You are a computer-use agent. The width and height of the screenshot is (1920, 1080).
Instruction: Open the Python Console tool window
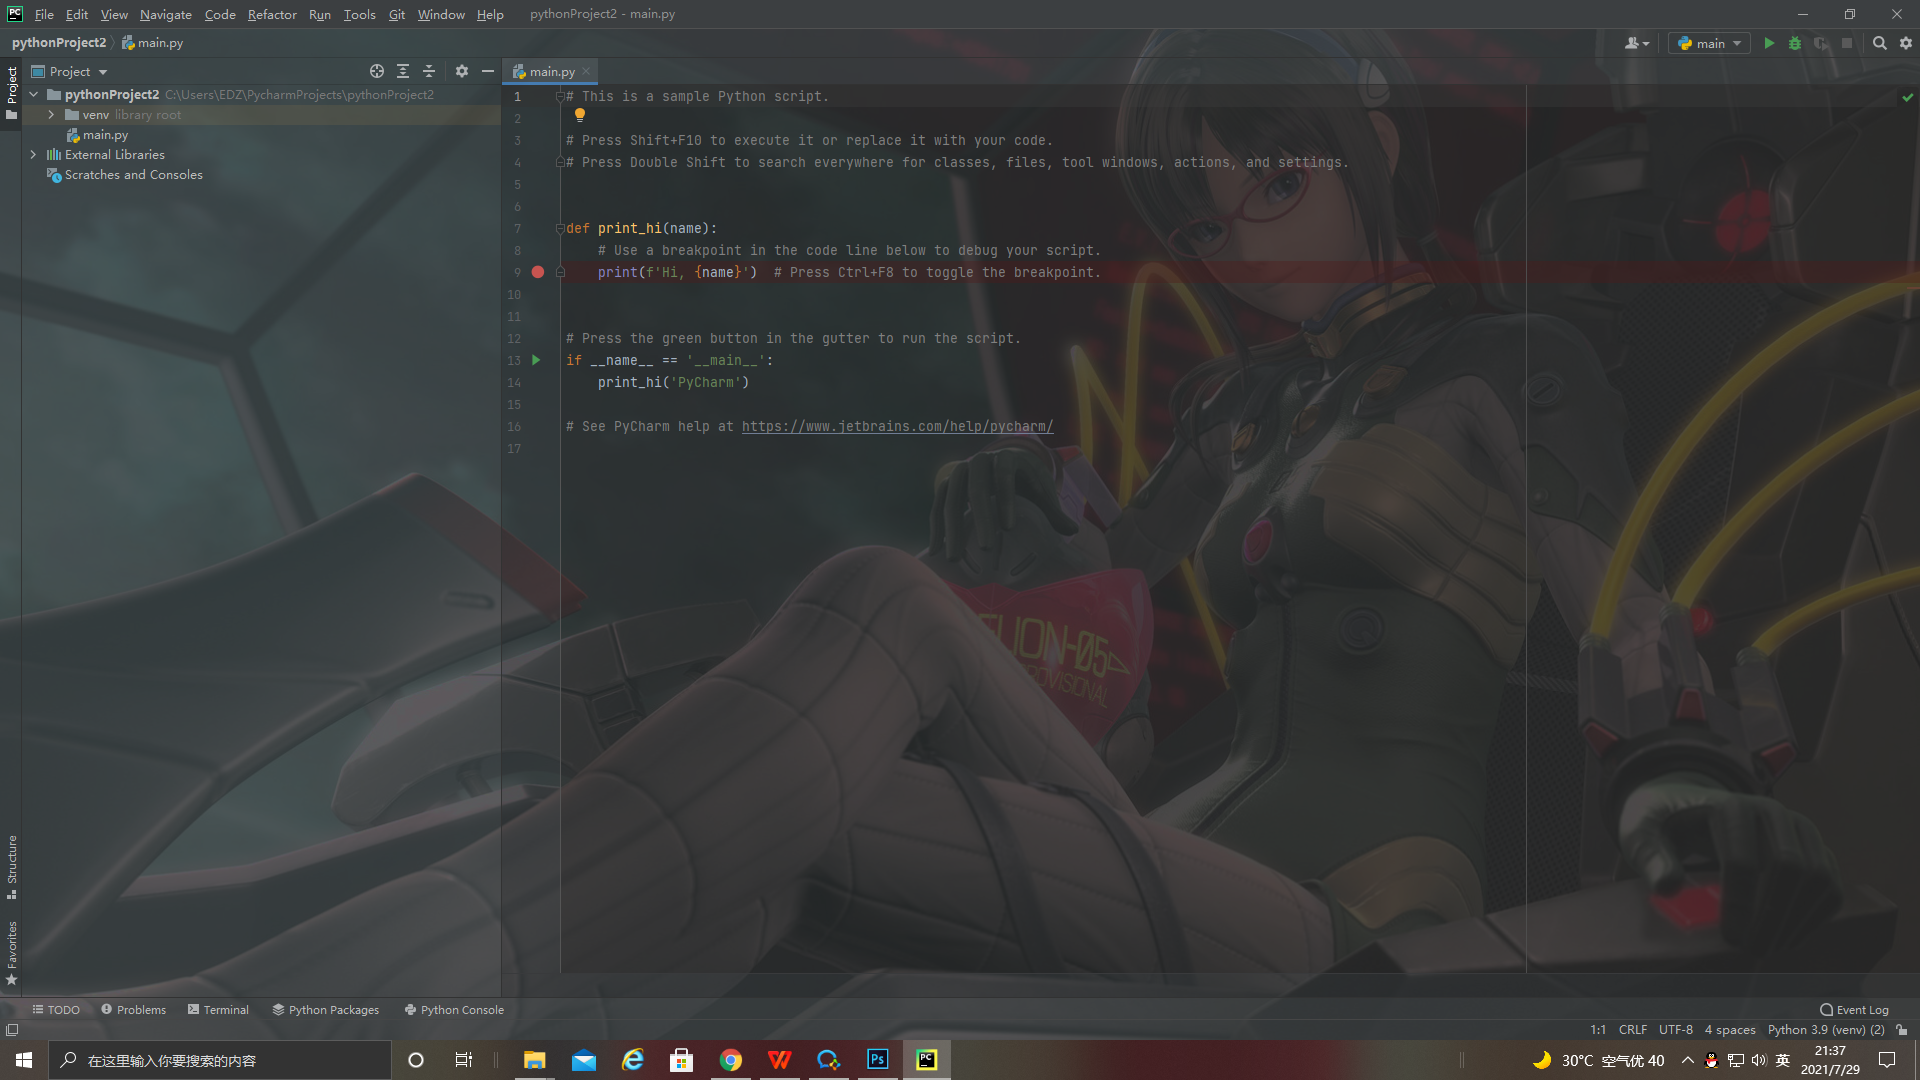click(454, 1009)
